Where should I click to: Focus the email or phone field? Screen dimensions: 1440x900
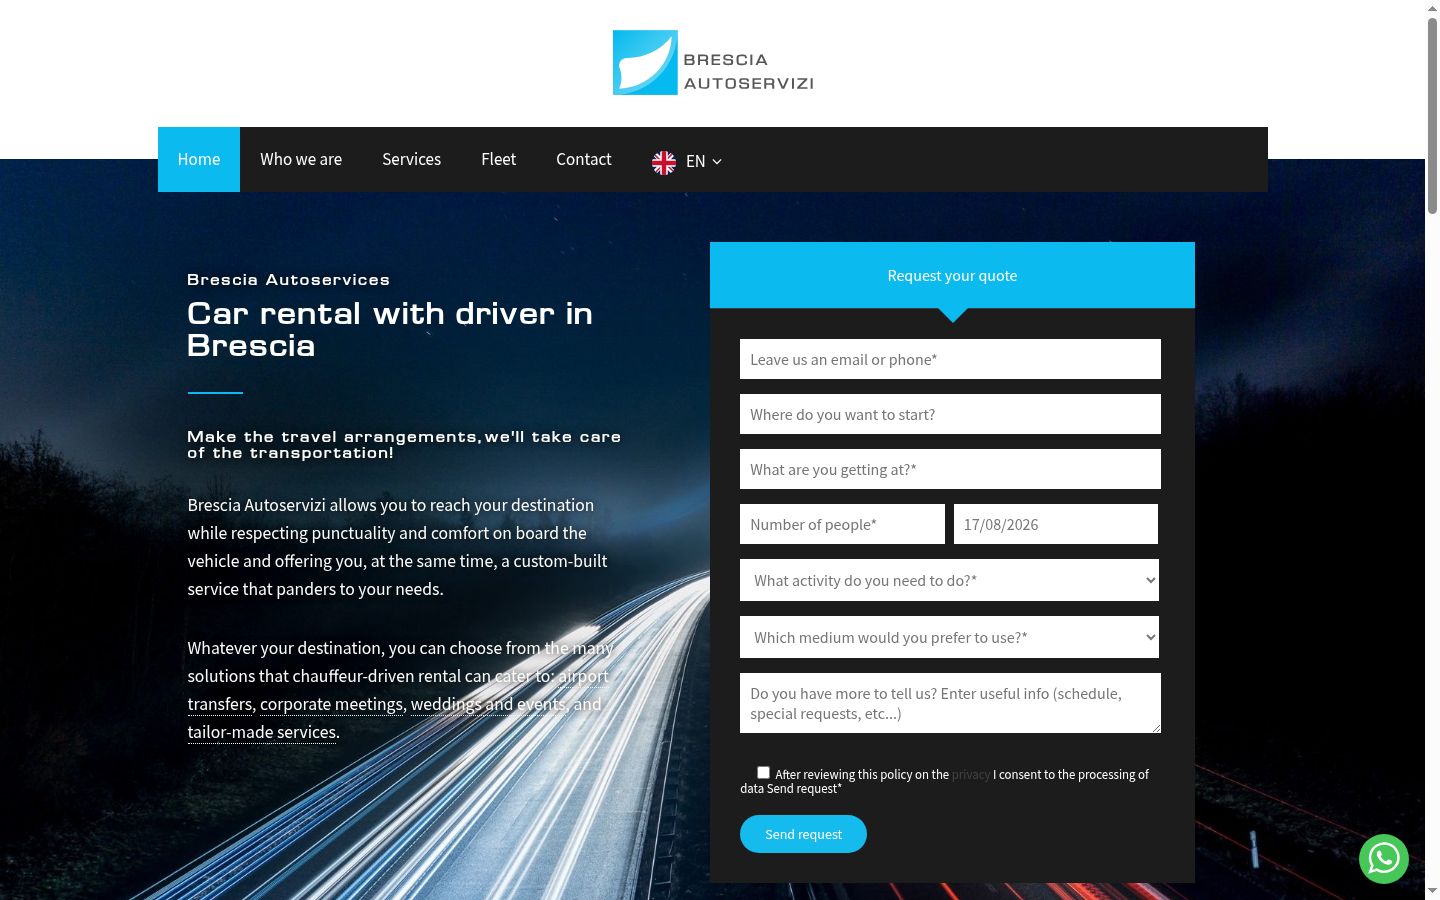pyautogui.click(x=950, y=359)
